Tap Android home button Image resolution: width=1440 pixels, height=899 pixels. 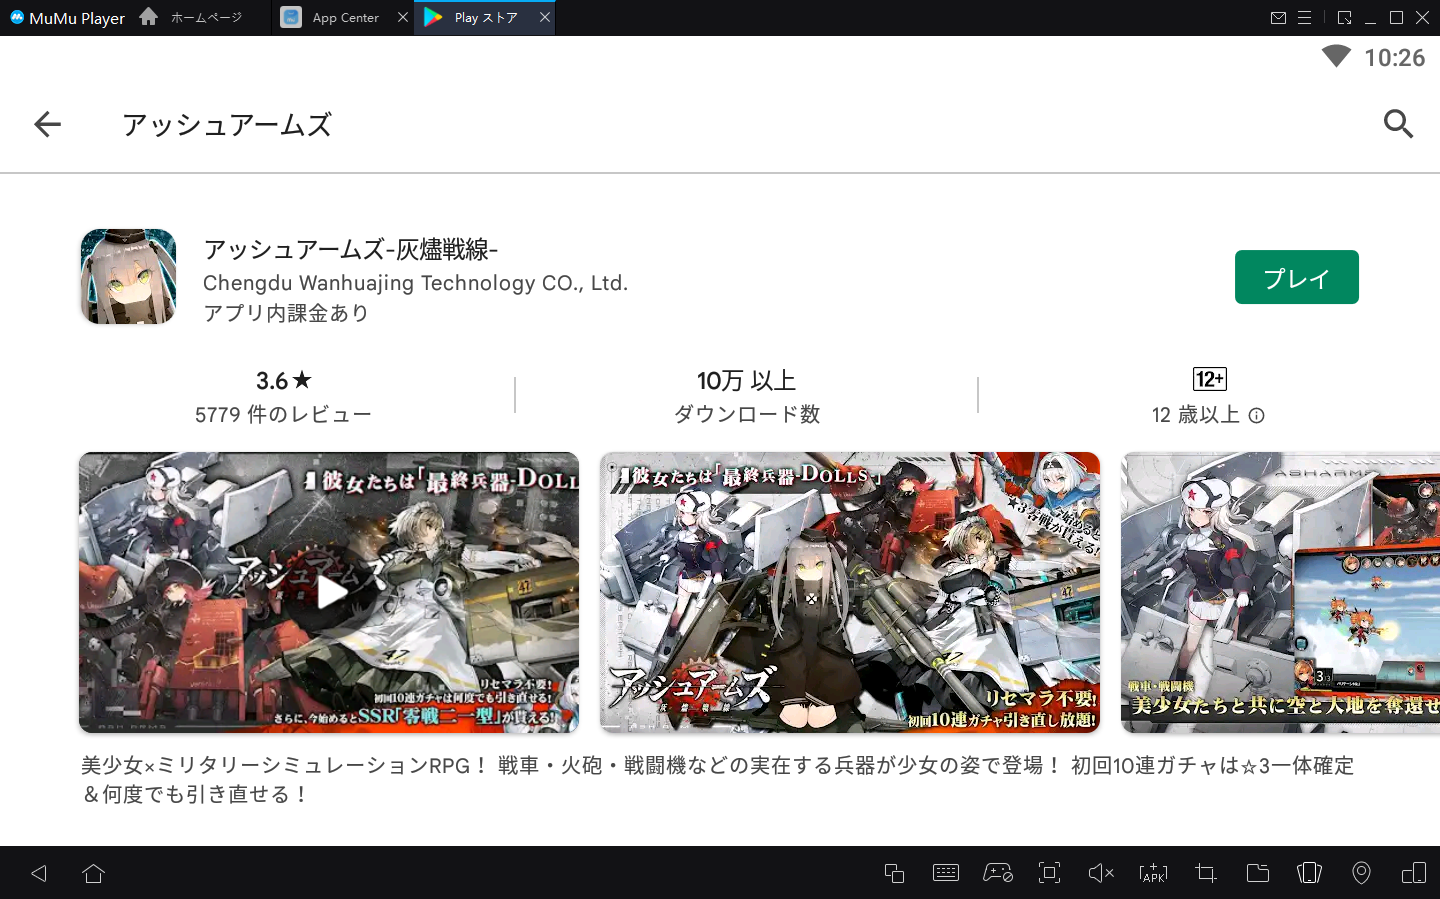tap(94, 873)
